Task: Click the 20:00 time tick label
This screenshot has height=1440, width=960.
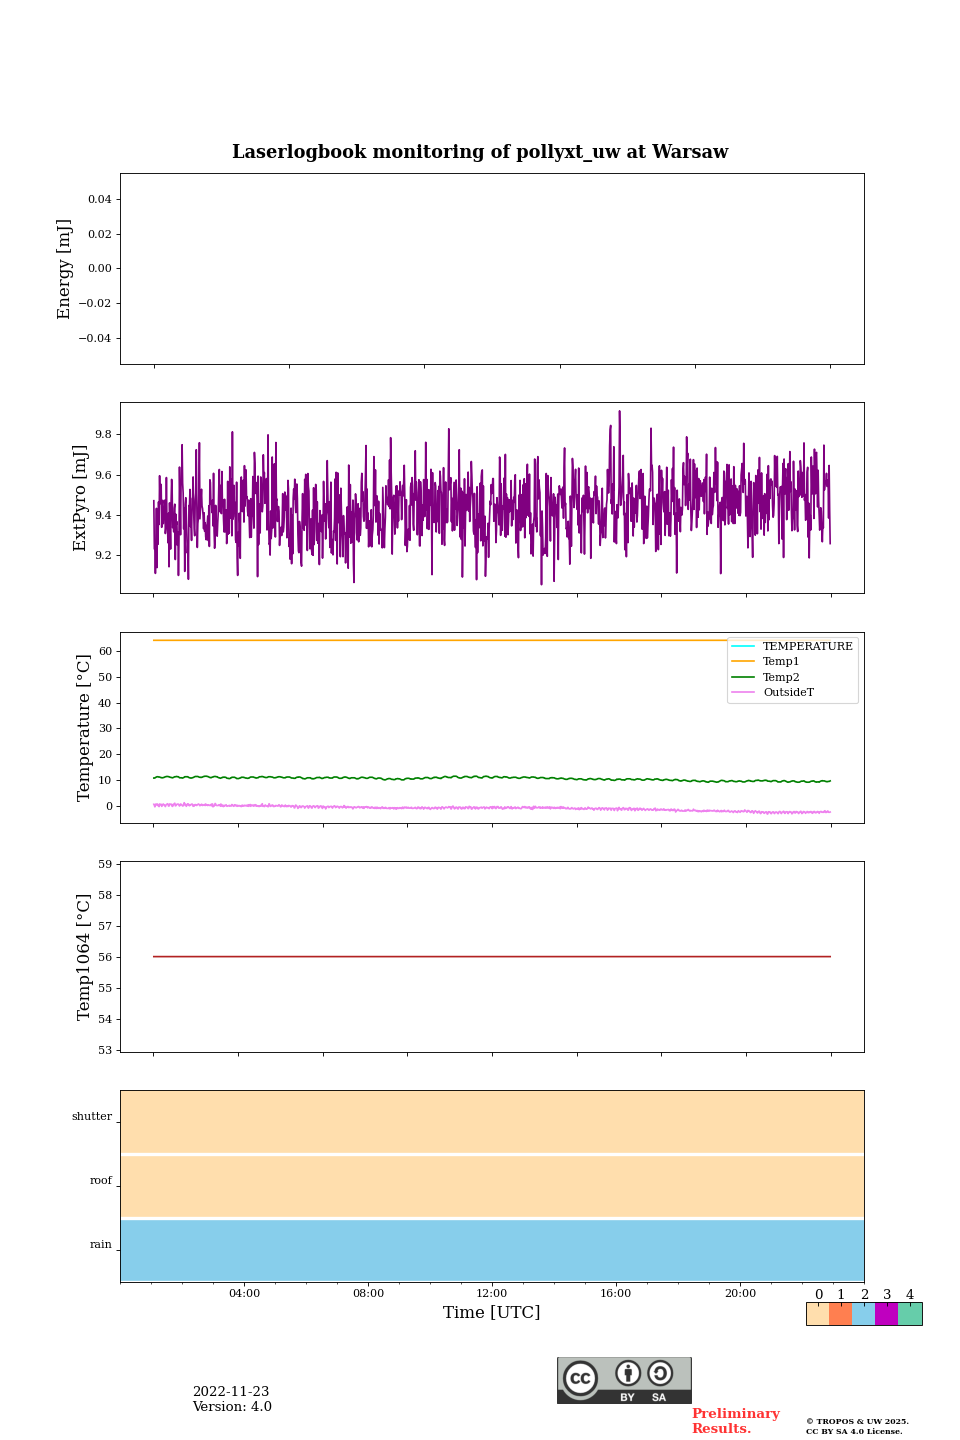Action: pyautogui.click(x=740, y=1294)
